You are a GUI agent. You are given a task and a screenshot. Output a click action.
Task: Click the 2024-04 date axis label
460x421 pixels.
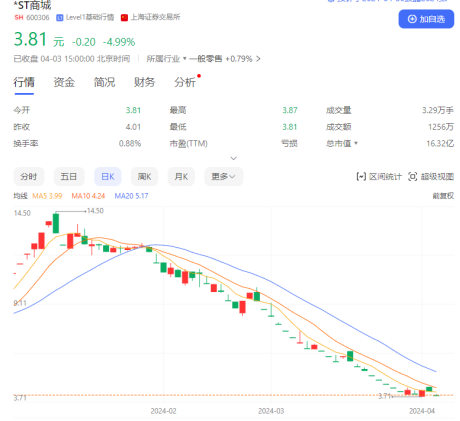(x=422, y=411)
